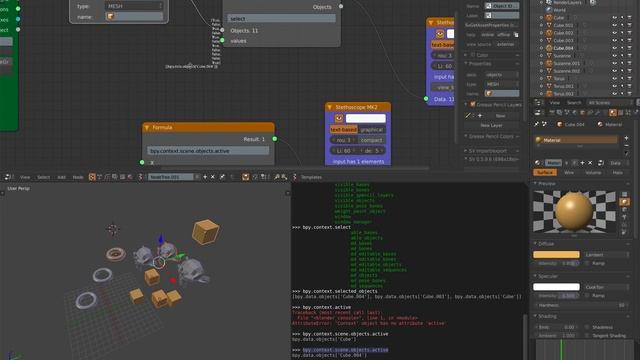
Task: Click name field in top-left node
Action: click(134, 17)
